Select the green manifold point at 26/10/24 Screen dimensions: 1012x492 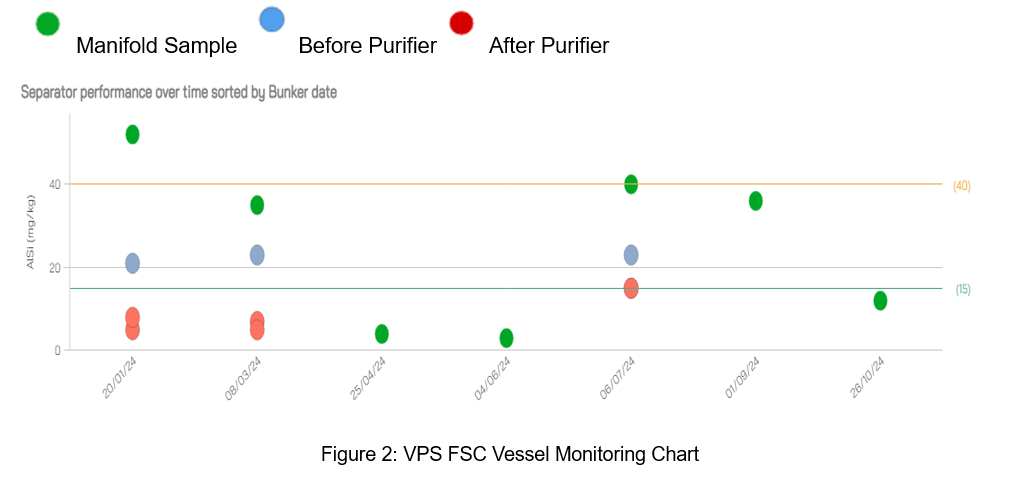pyautogui.click(x=880, y=300)
